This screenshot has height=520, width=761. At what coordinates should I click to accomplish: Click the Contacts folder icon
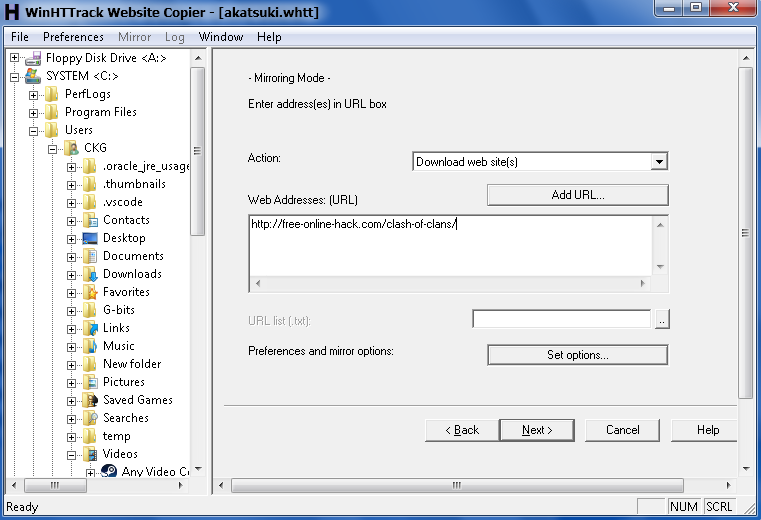[x=90, y=220]
